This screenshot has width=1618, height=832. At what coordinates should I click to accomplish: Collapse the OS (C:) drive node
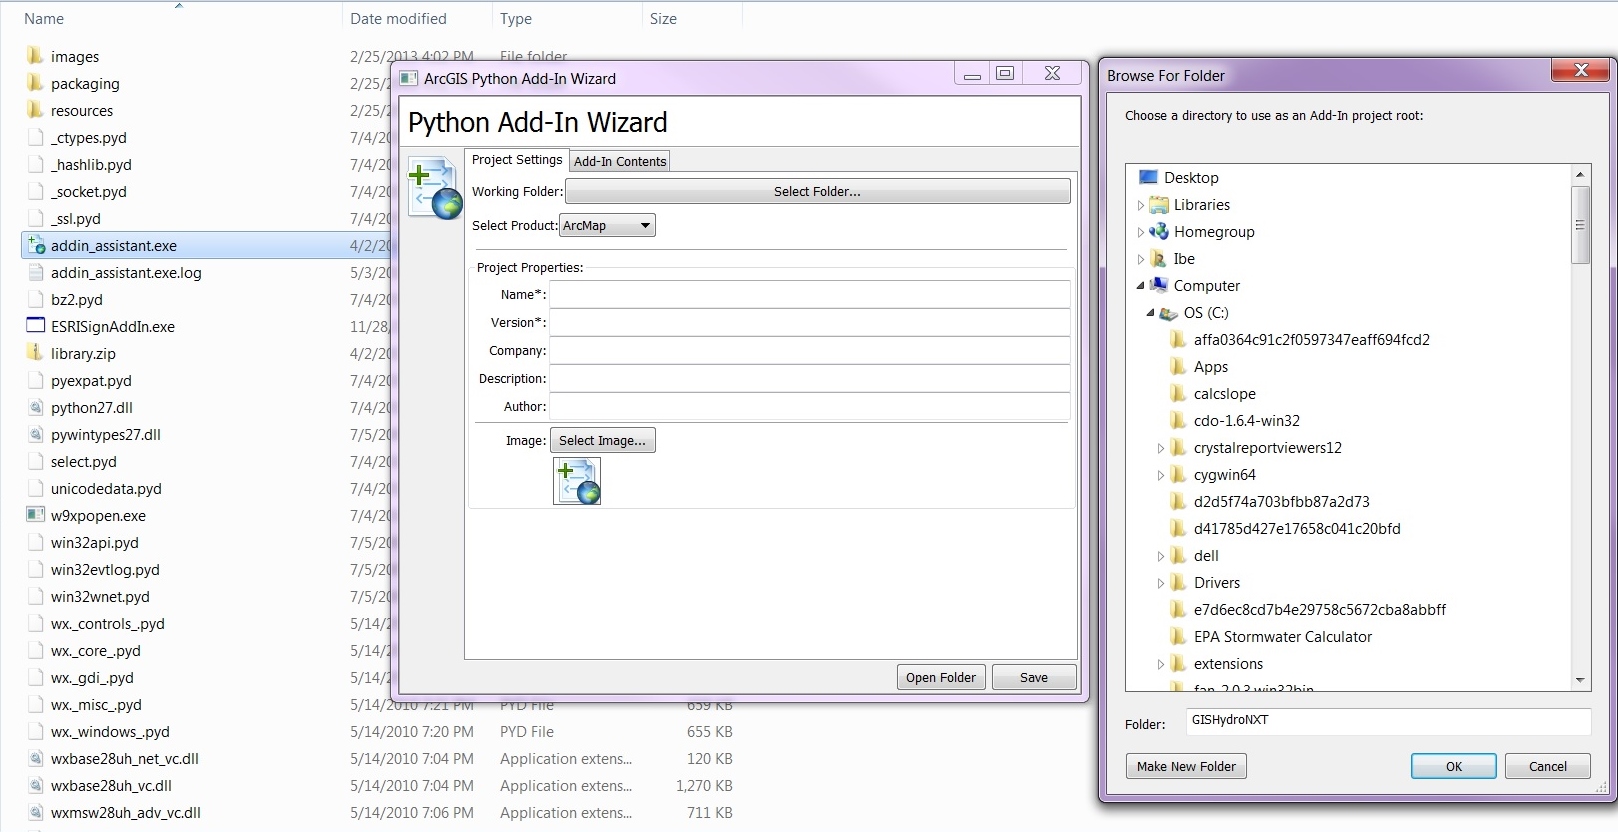[x=1150, y=312]
